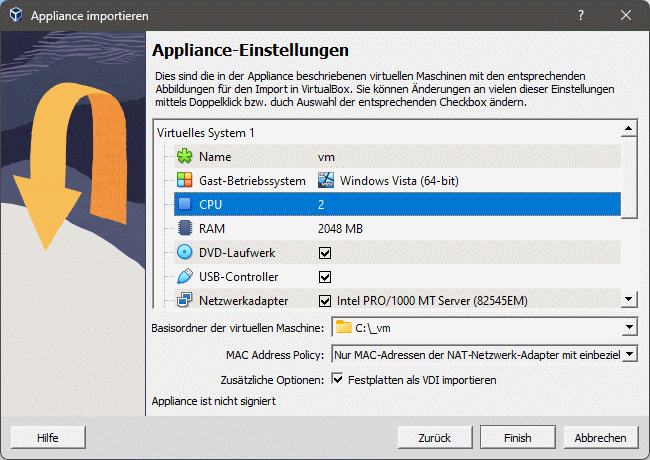The height and width of the screenshot is (460, 650).
Task: Select the USB-Controller row label
Action: point(238,277)
